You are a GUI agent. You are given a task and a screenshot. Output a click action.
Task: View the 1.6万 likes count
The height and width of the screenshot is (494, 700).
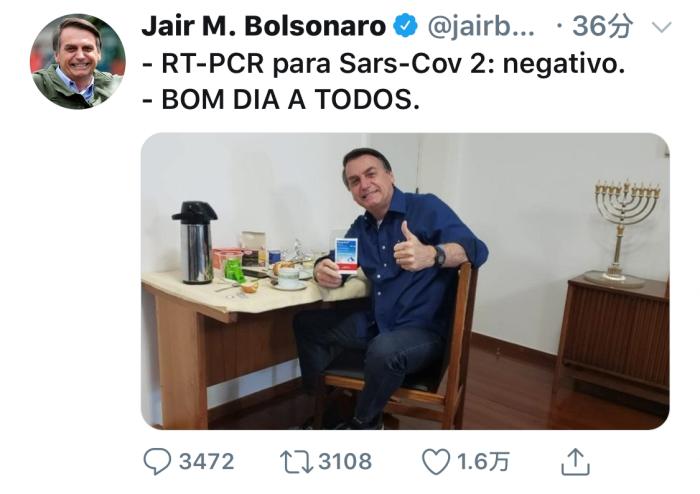point(483,462)
